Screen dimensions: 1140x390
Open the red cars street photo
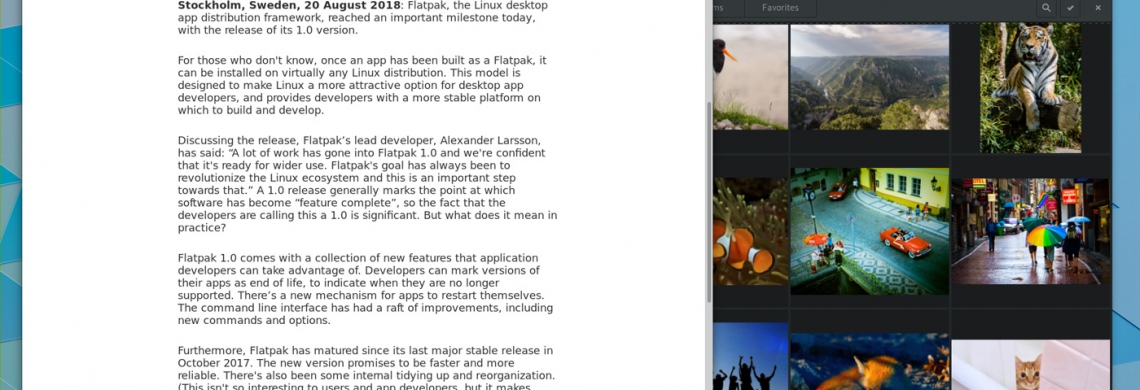(870, 231)
